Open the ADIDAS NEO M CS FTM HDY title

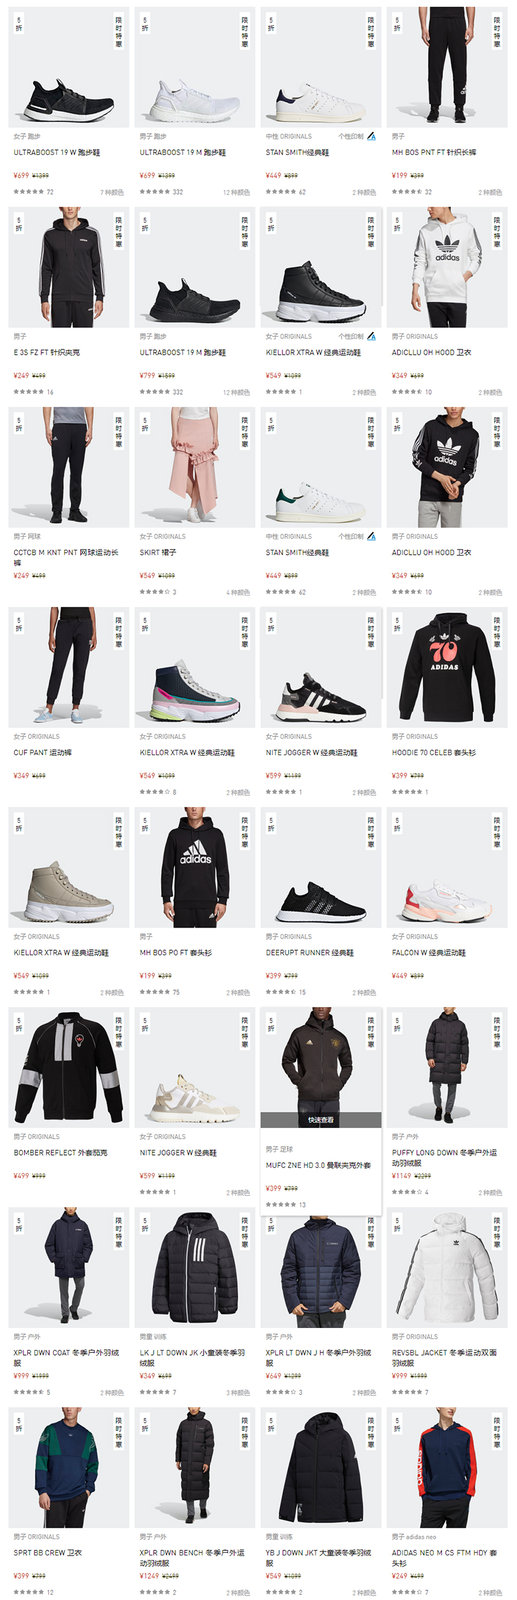point(444,1558)
